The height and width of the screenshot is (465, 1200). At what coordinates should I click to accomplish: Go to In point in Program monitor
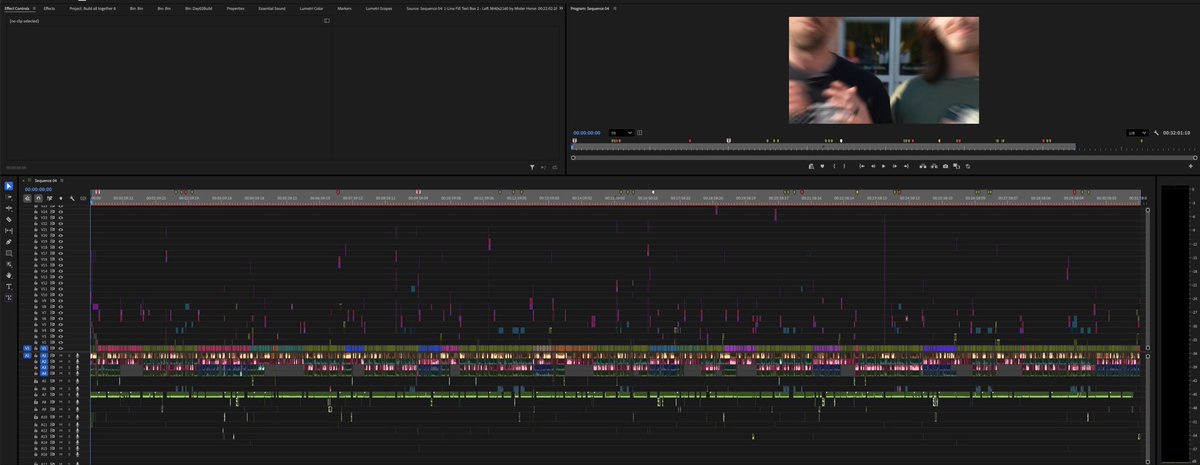pyautogui.click(x=862, y=166)
